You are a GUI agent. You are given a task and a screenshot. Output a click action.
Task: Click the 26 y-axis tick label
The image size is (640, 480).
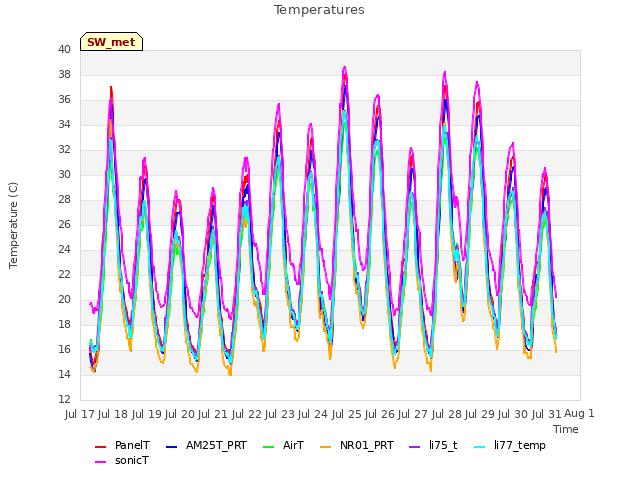tap(64, 224)
